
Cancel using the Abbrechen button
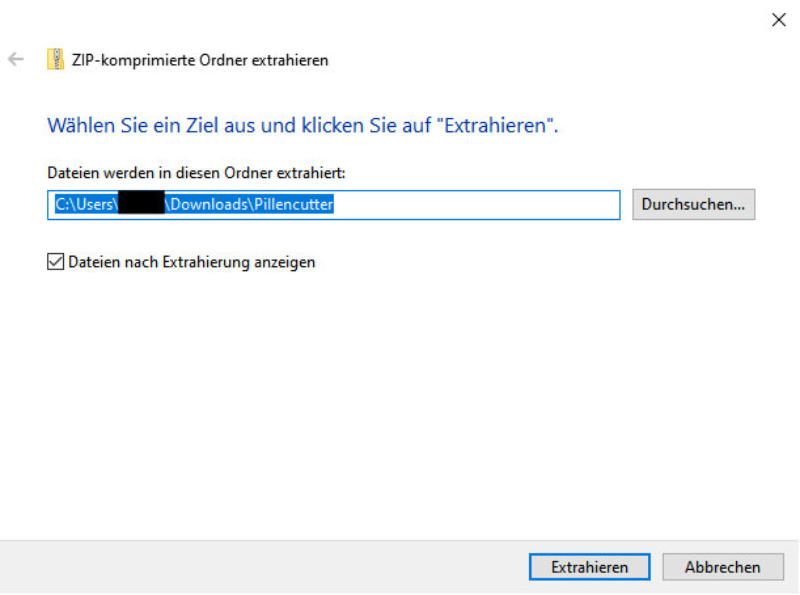pos(722,566)
